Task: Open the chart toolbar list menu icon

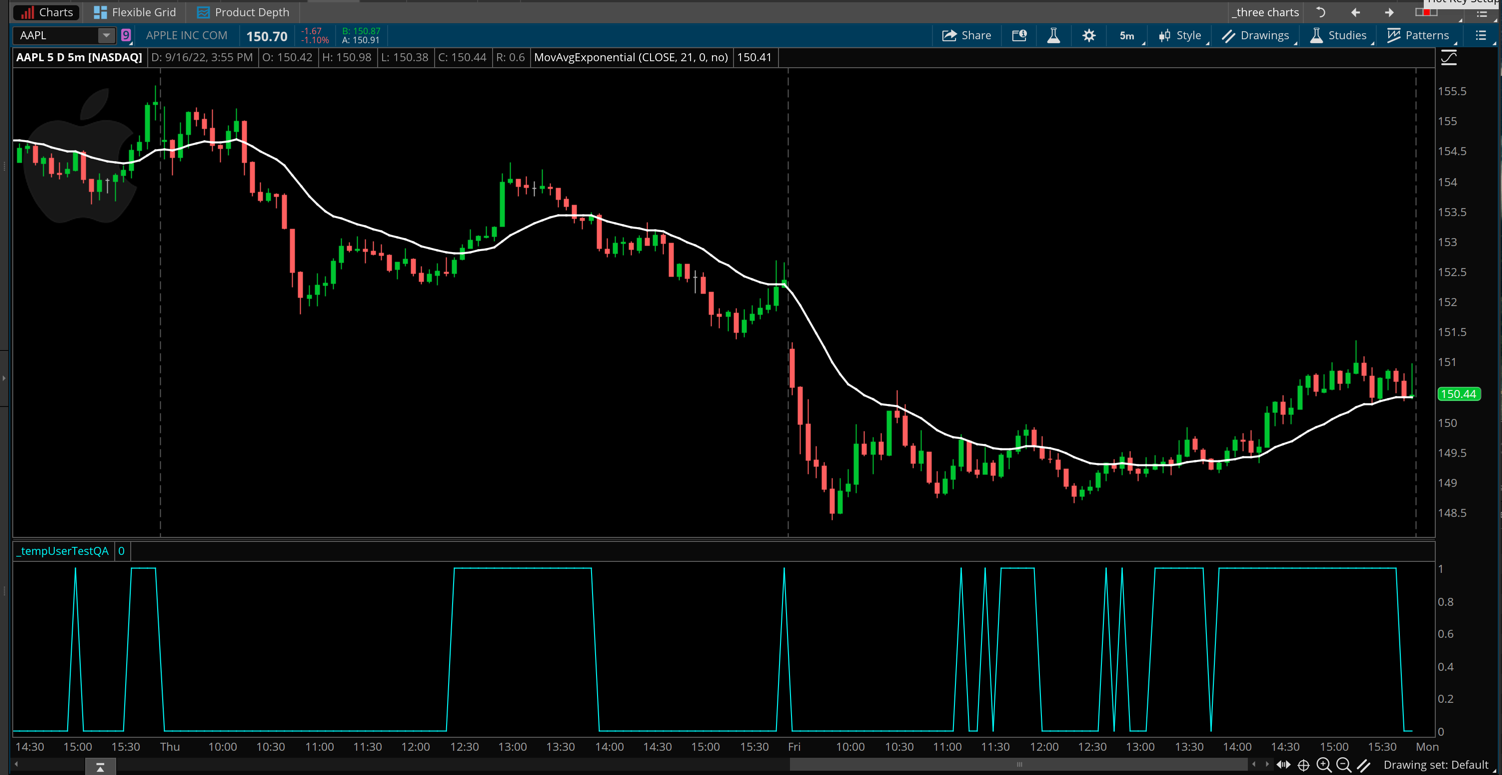Action: [1481, 35]
